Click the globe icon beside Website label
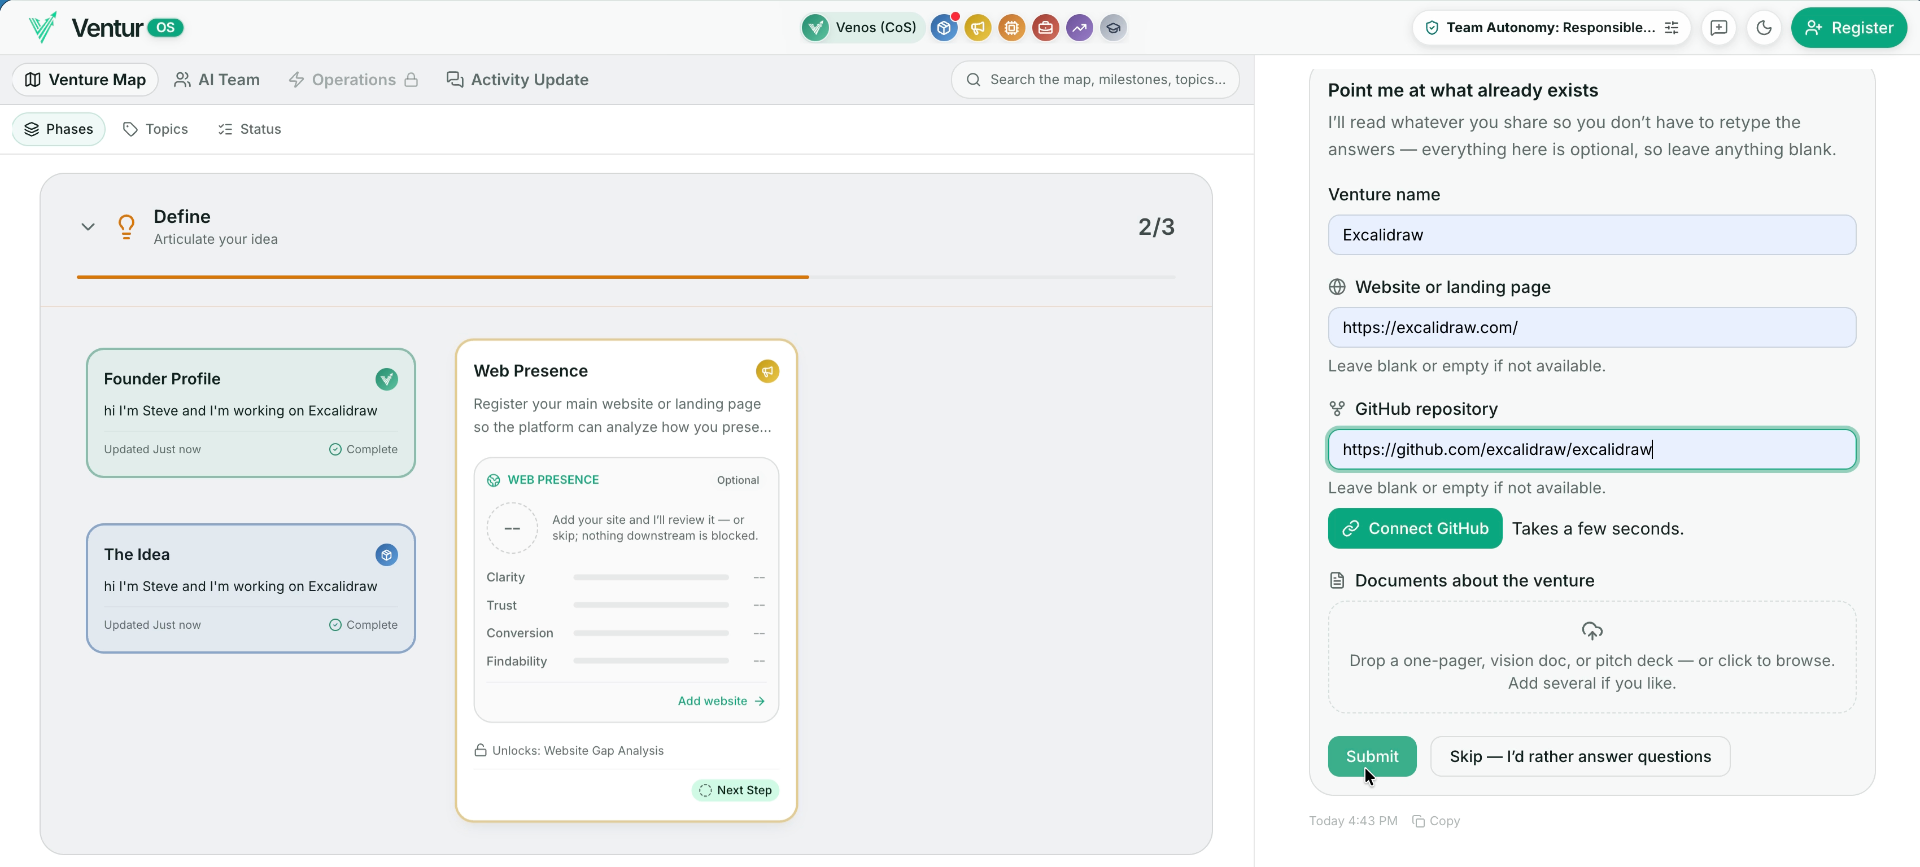This screenshot has width=1920, height=867. tap(1337, 287)
